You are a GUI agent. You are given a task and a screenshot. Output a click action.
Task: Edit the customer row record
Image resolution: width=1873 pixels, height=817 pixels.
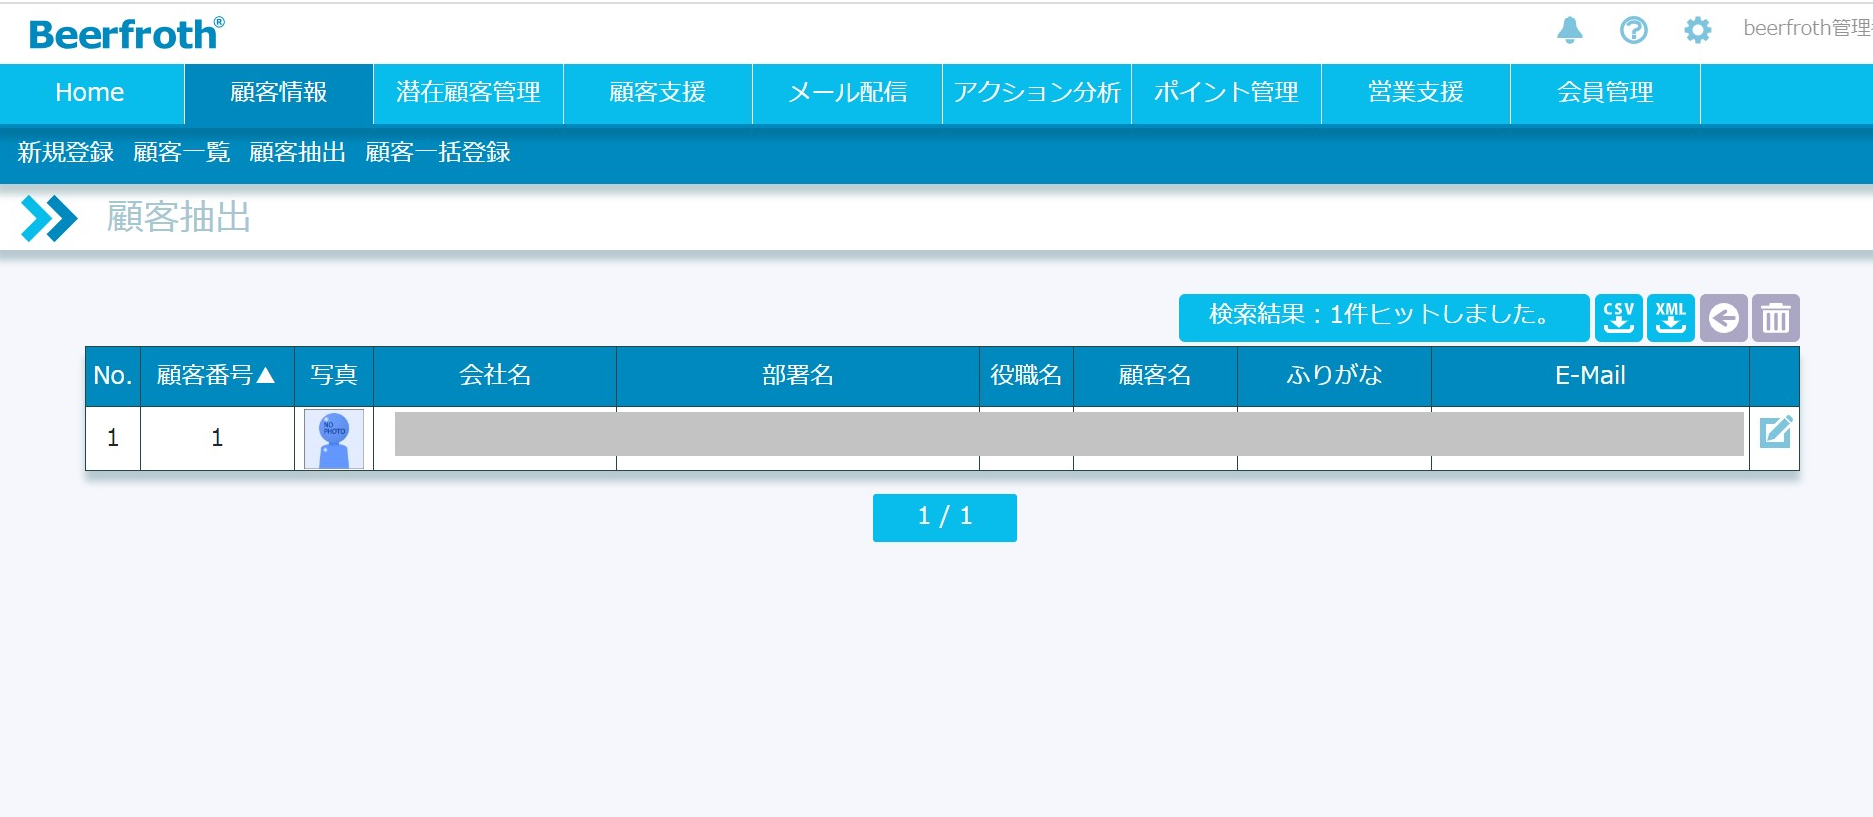(x=1775, y=432)
